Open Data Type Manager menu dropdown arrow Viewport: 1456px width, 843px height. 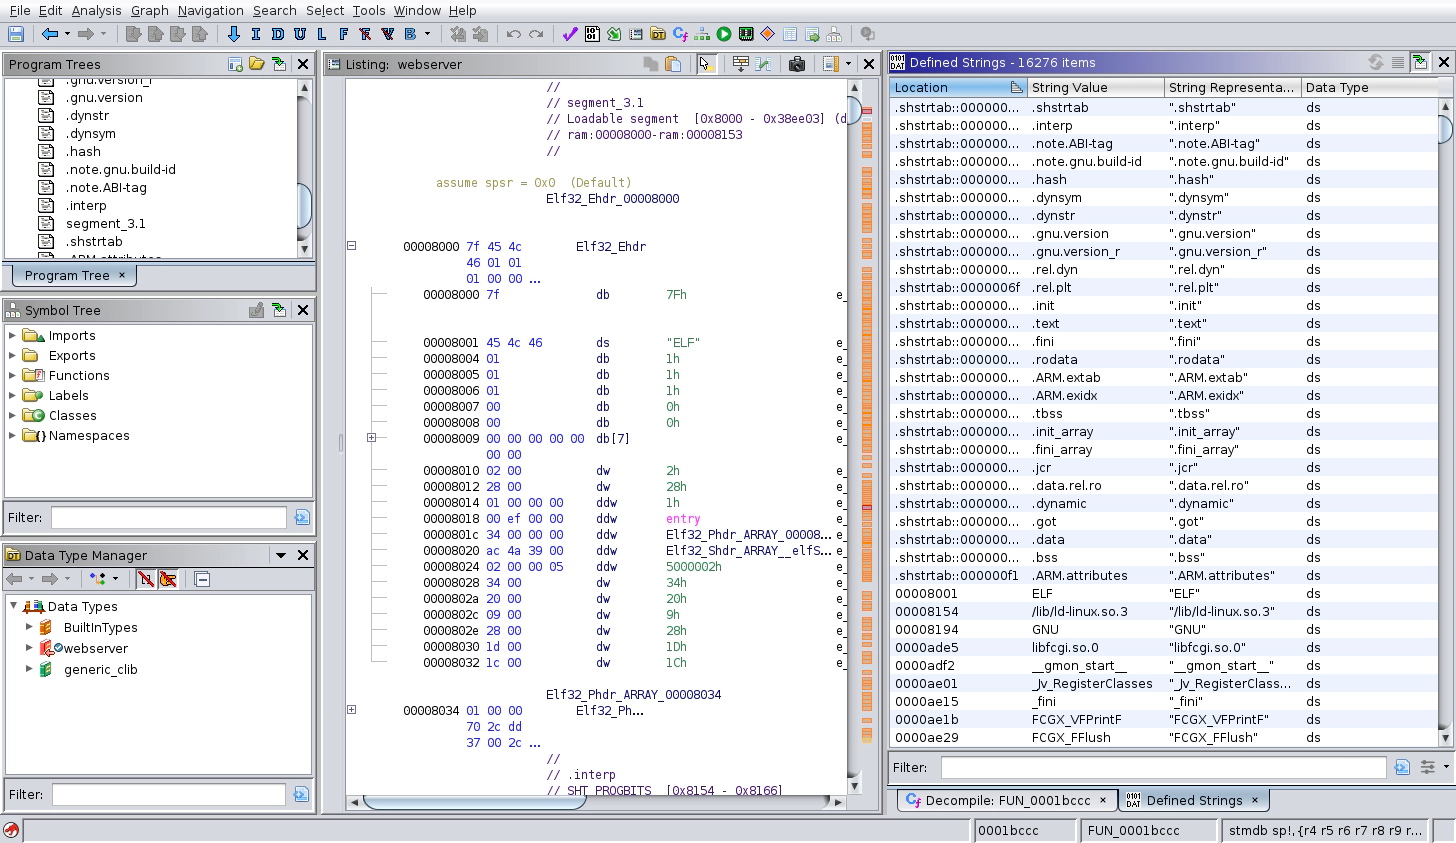coord(281,555)
